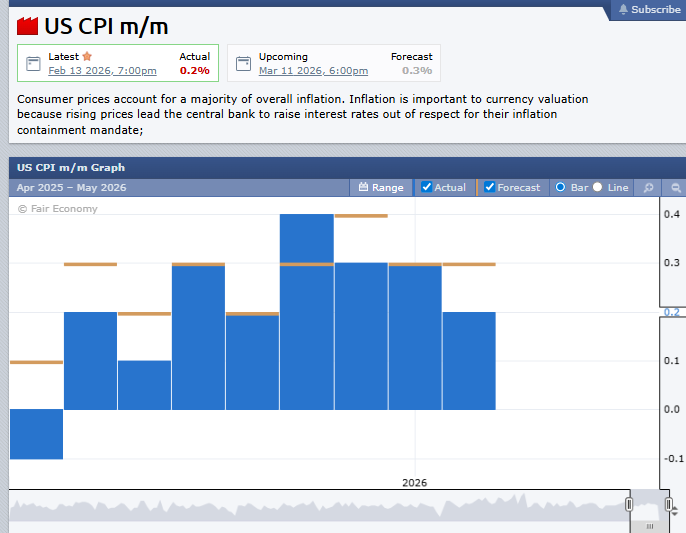
Task: Select the Bar radio button
Action: coord(560,187)
